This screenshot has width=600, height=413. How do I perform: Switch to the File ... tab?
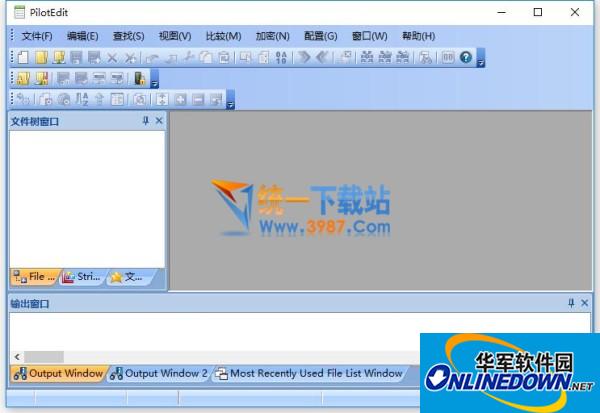tap(34, 277)
